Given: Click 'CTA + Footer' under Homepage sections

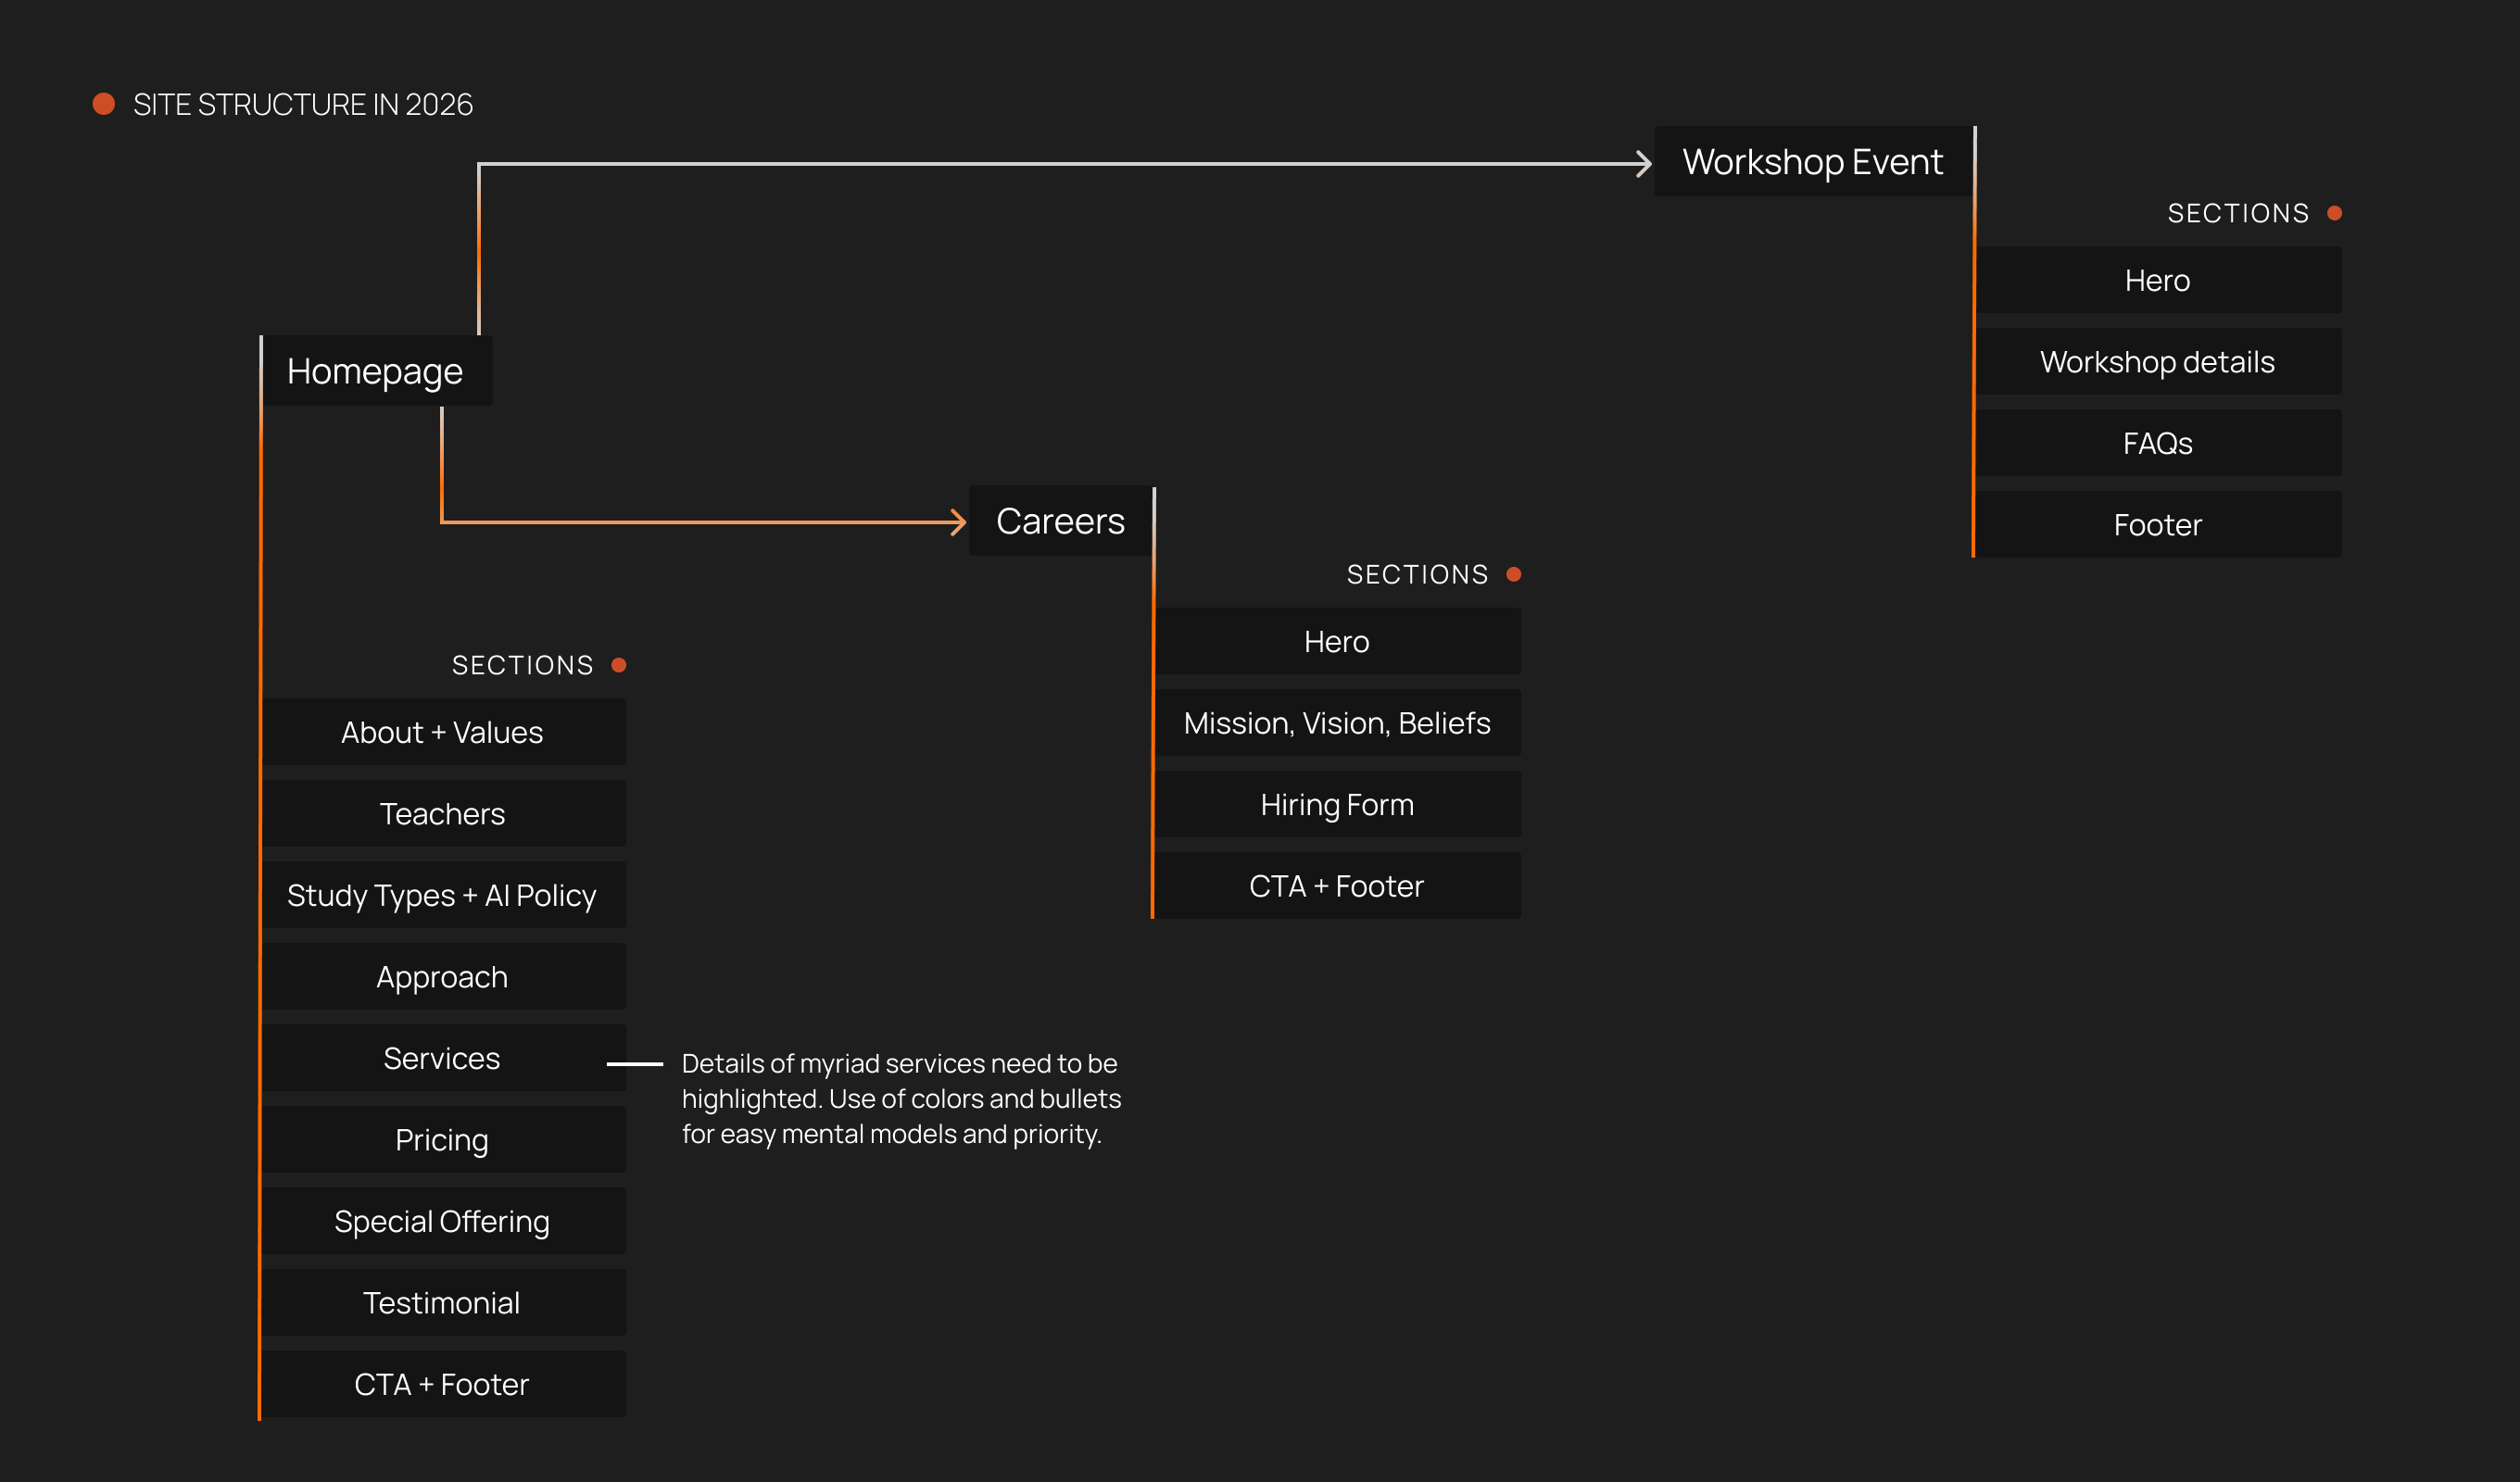Looking at the screenshot, I should point(443,1384).
